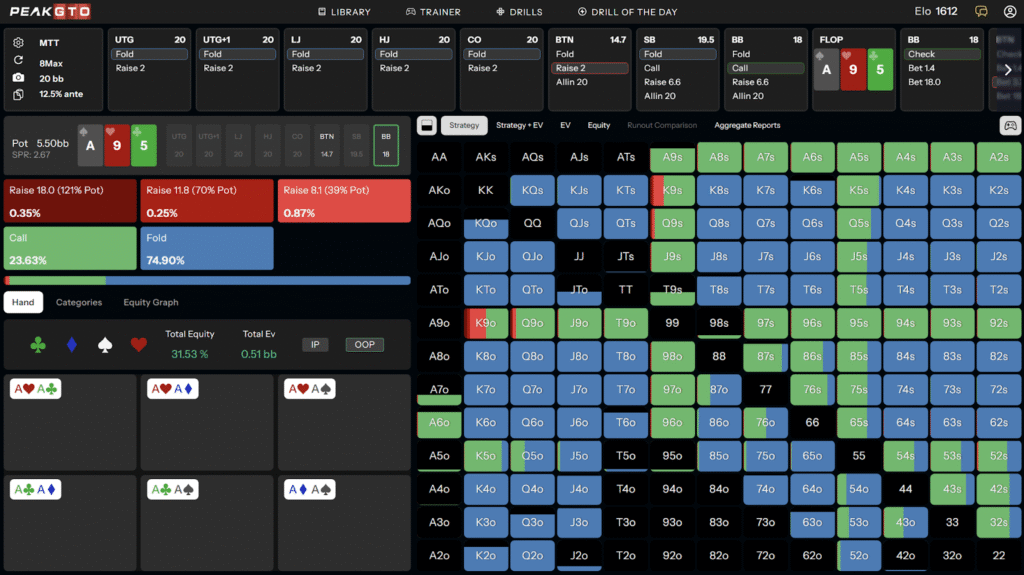This screenshot has width=1024, height=575.
Task: Open the Aggregate Reports view
Action: pos(747,126)
